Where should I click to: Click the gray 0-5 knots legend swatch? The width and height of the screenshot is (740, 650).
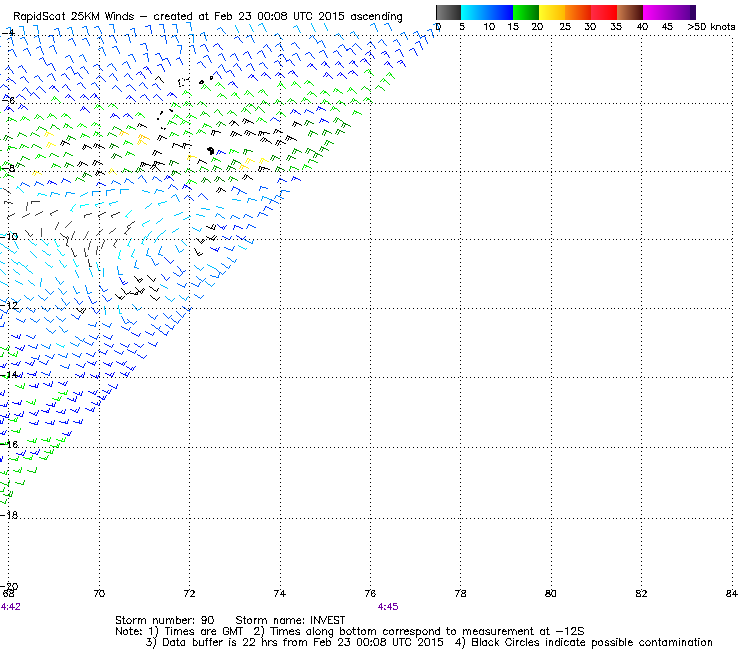[448, 12]
